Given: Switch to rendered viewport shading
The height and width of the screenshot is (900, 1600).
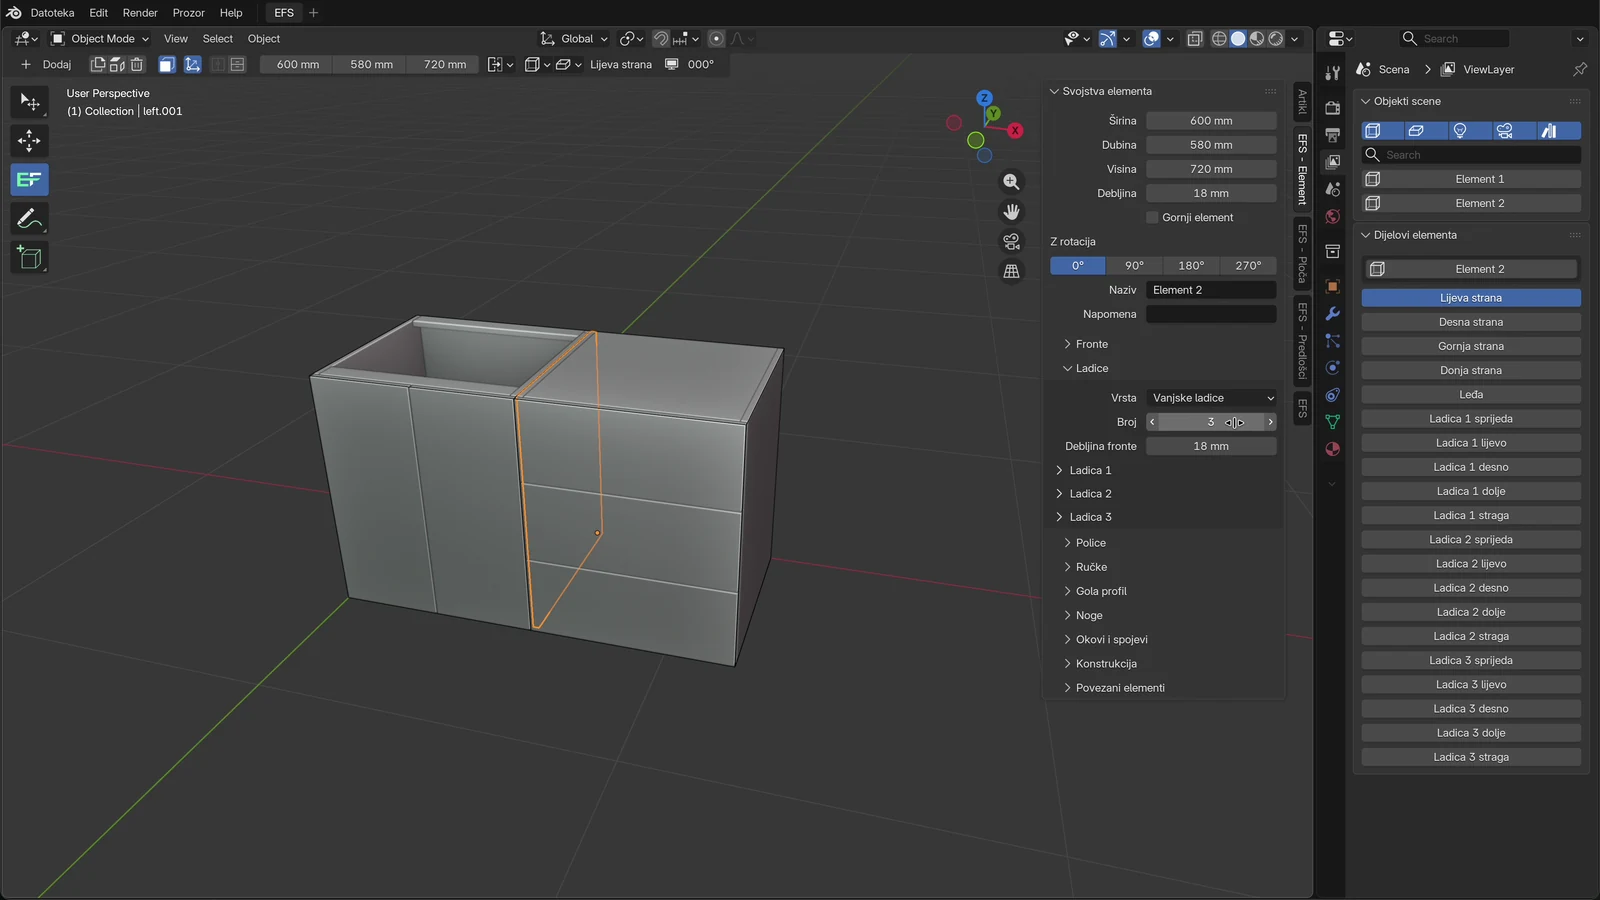Looking at the screenshot, I should pyautogui.click(x=1276, y=39).
